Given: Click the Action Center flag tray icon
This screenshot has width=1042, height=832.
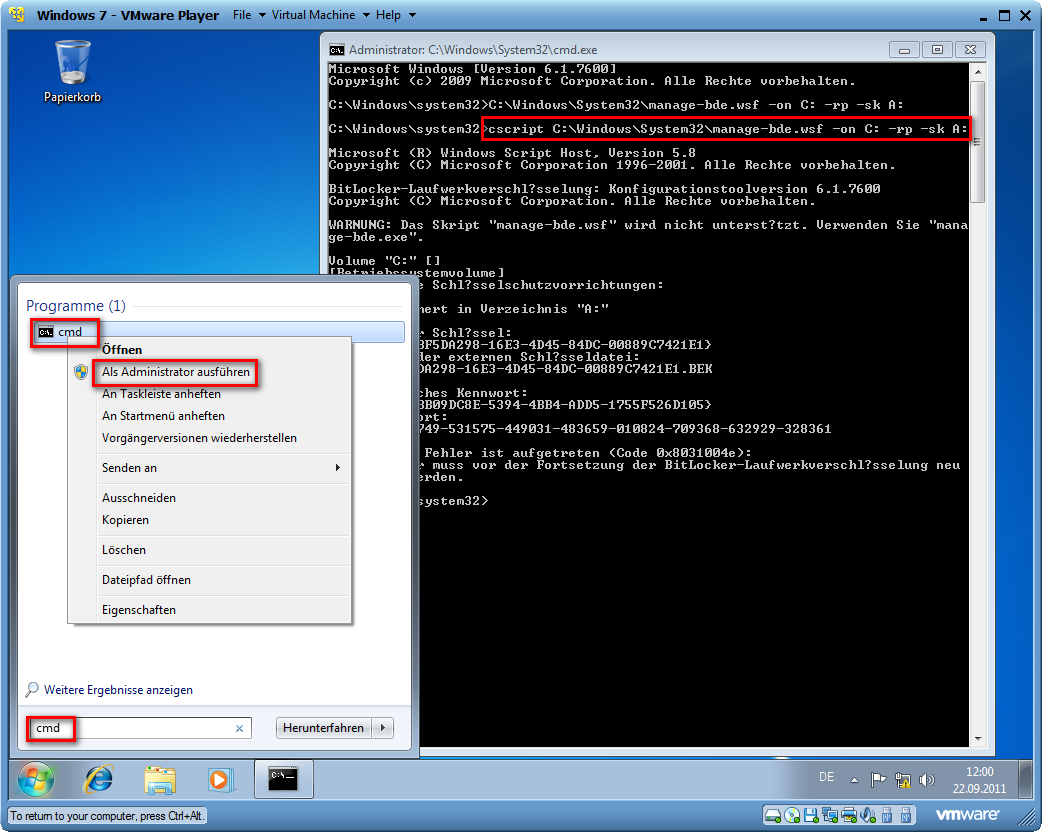Looking at the screenshot, I should tap(879, 779).
